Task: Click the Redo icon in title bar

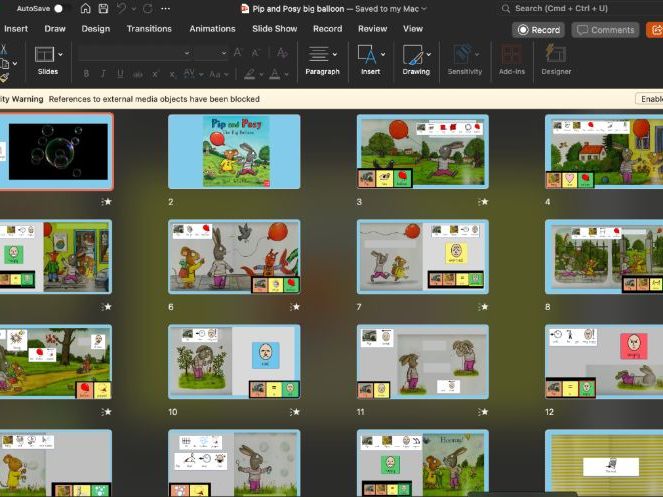Action: (x=148, y=8)
